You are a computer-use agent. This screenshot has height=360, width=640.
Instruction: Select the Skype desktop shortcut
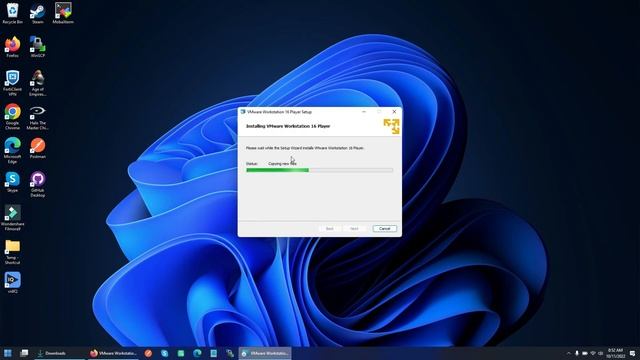click(x=13, y=182)
